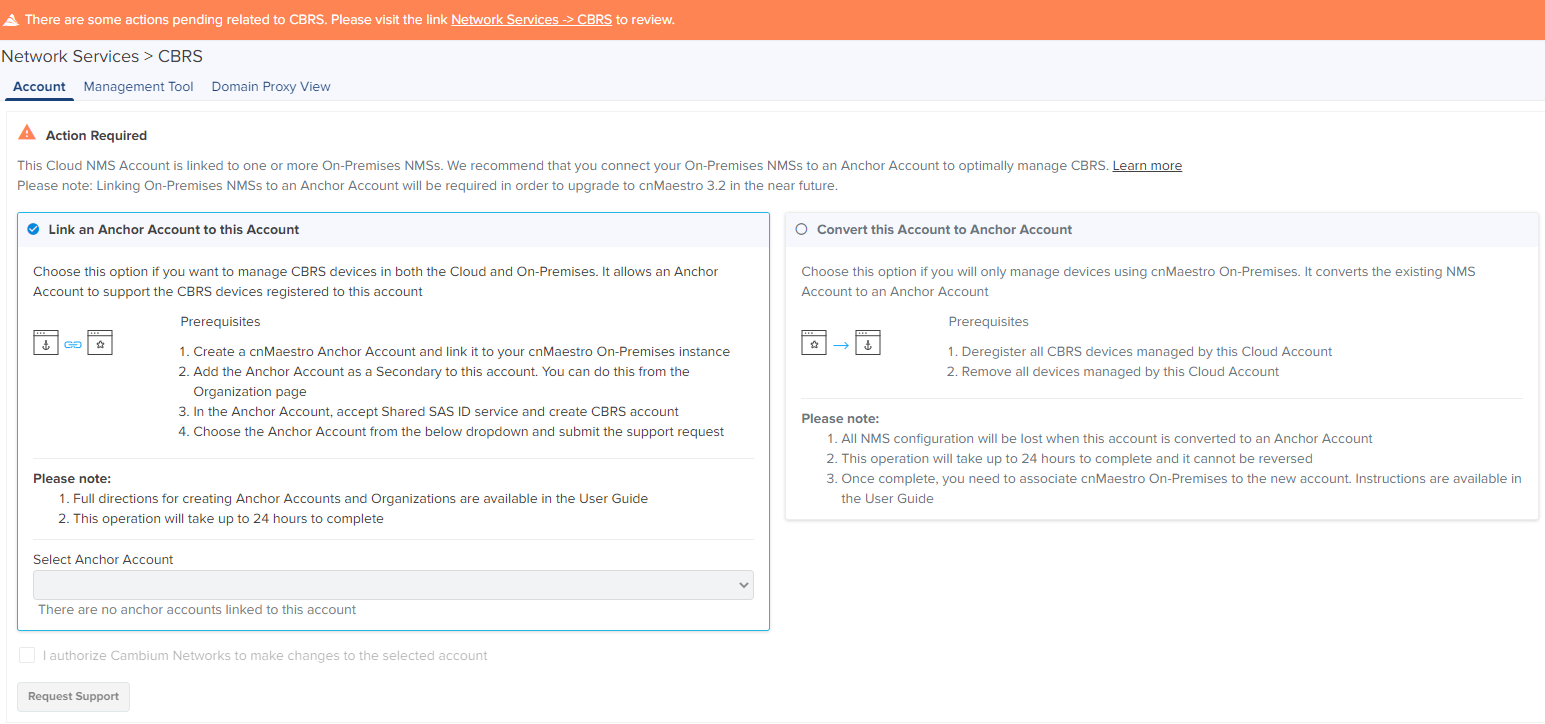The image size is (1545, 724).
Task: Click the anchor window icon in the Link panel
Action: 46,343
